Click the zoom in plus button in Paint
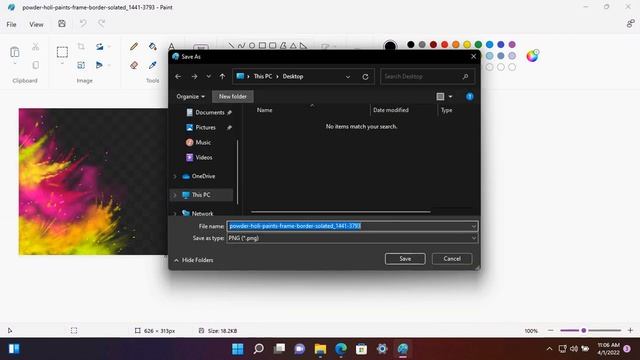This screenshot has height=360, width=640. coord(630,330)
